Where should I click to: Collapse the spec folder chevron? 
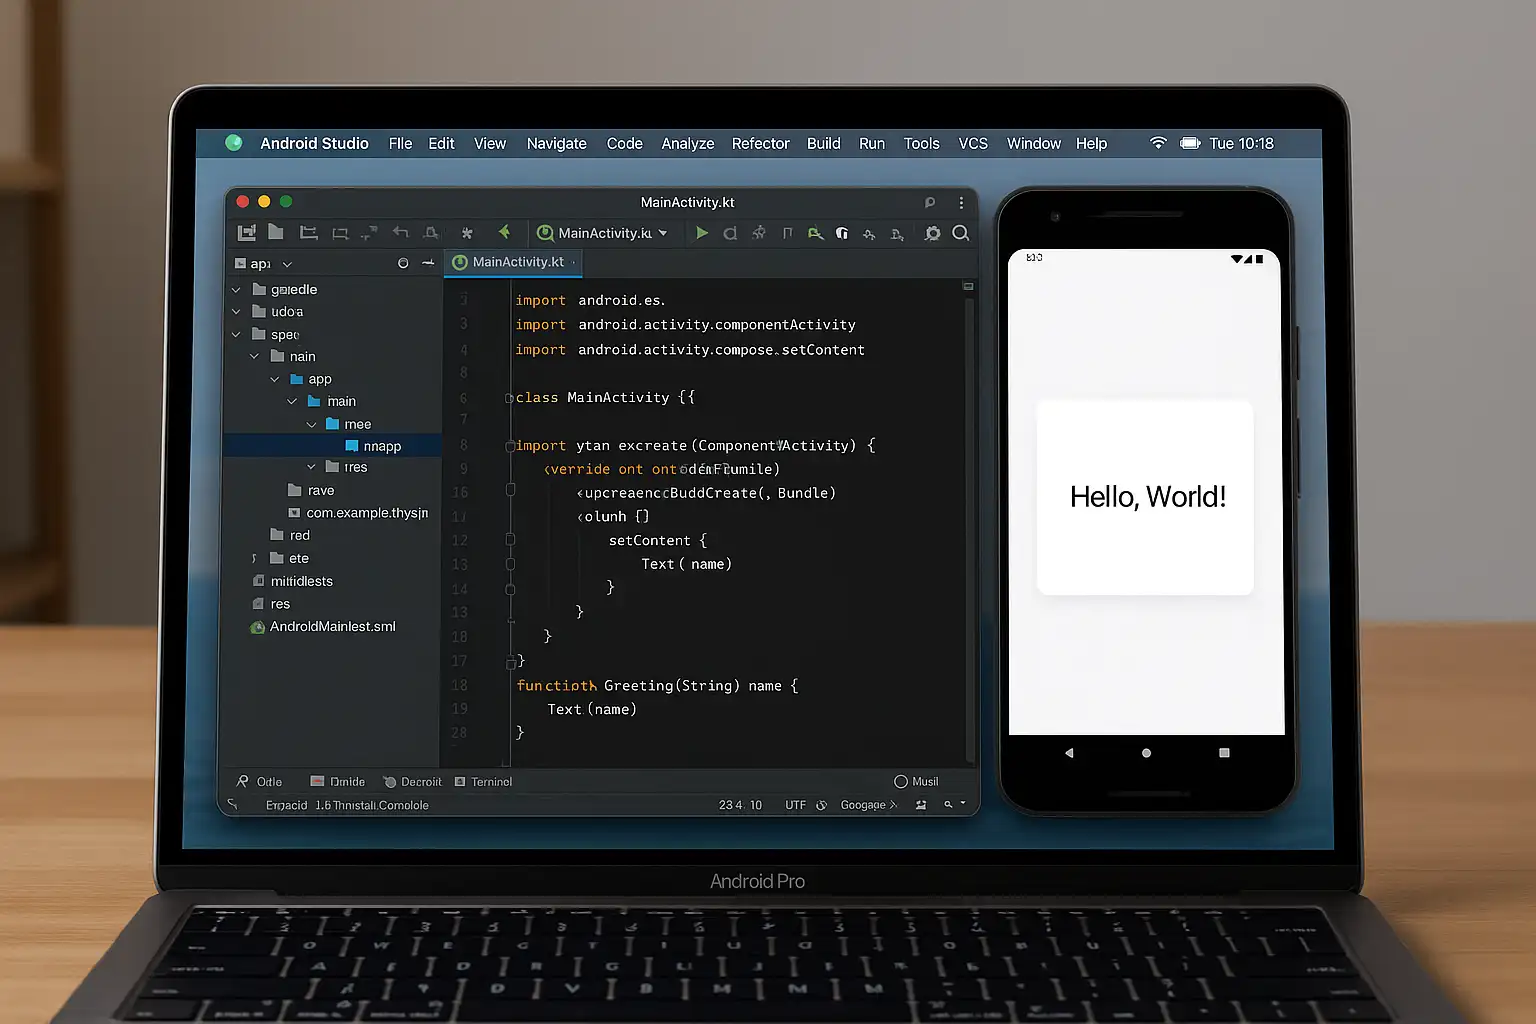tap(236, 334)
